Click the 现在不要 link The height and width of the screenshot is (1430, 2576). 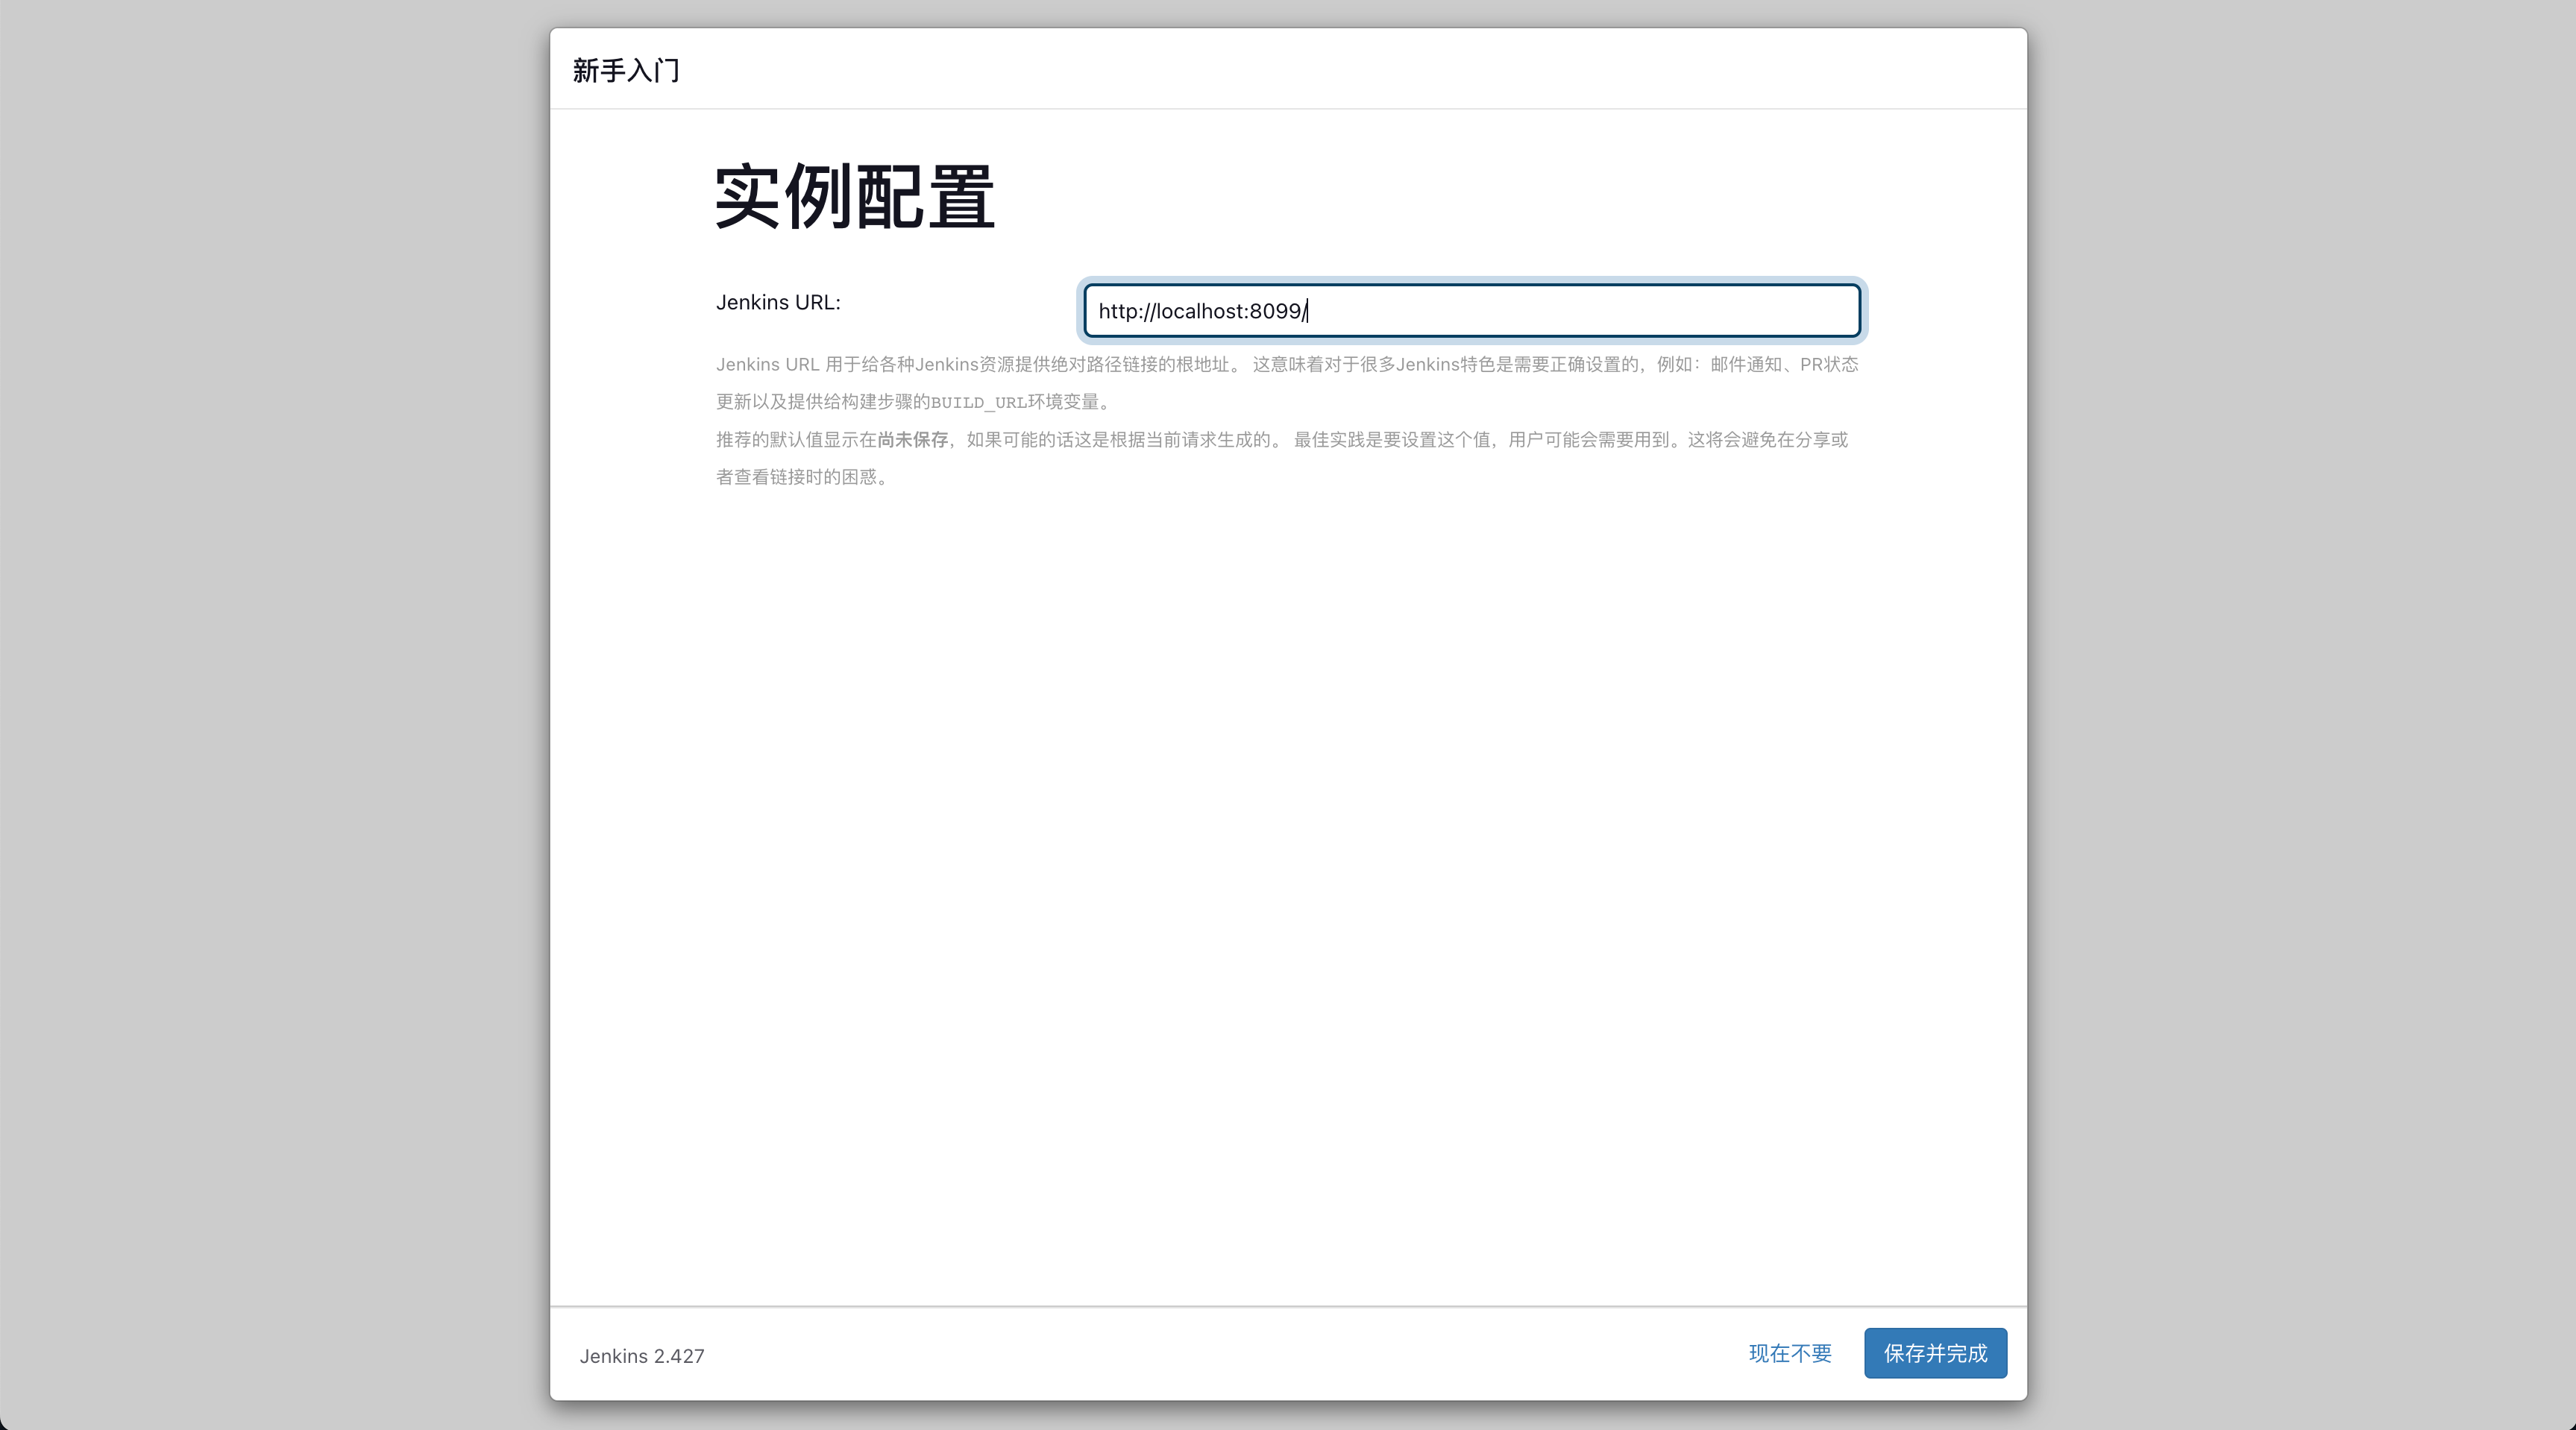tap(1789, 1353)
